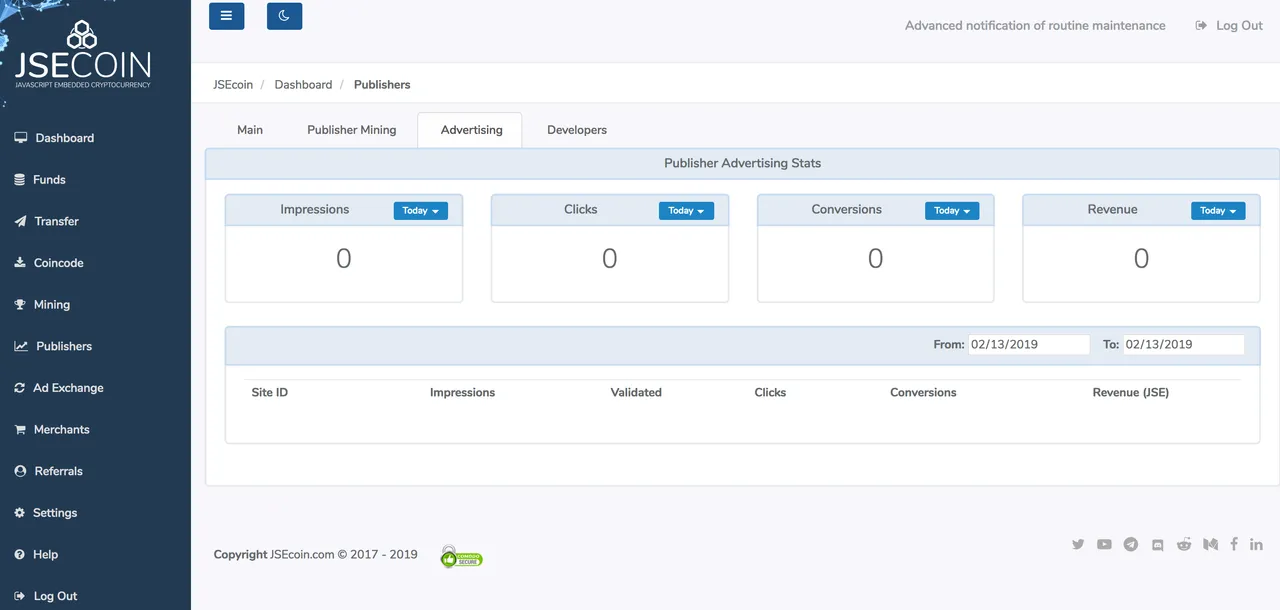Select the Advertising tab

point(471,130)
